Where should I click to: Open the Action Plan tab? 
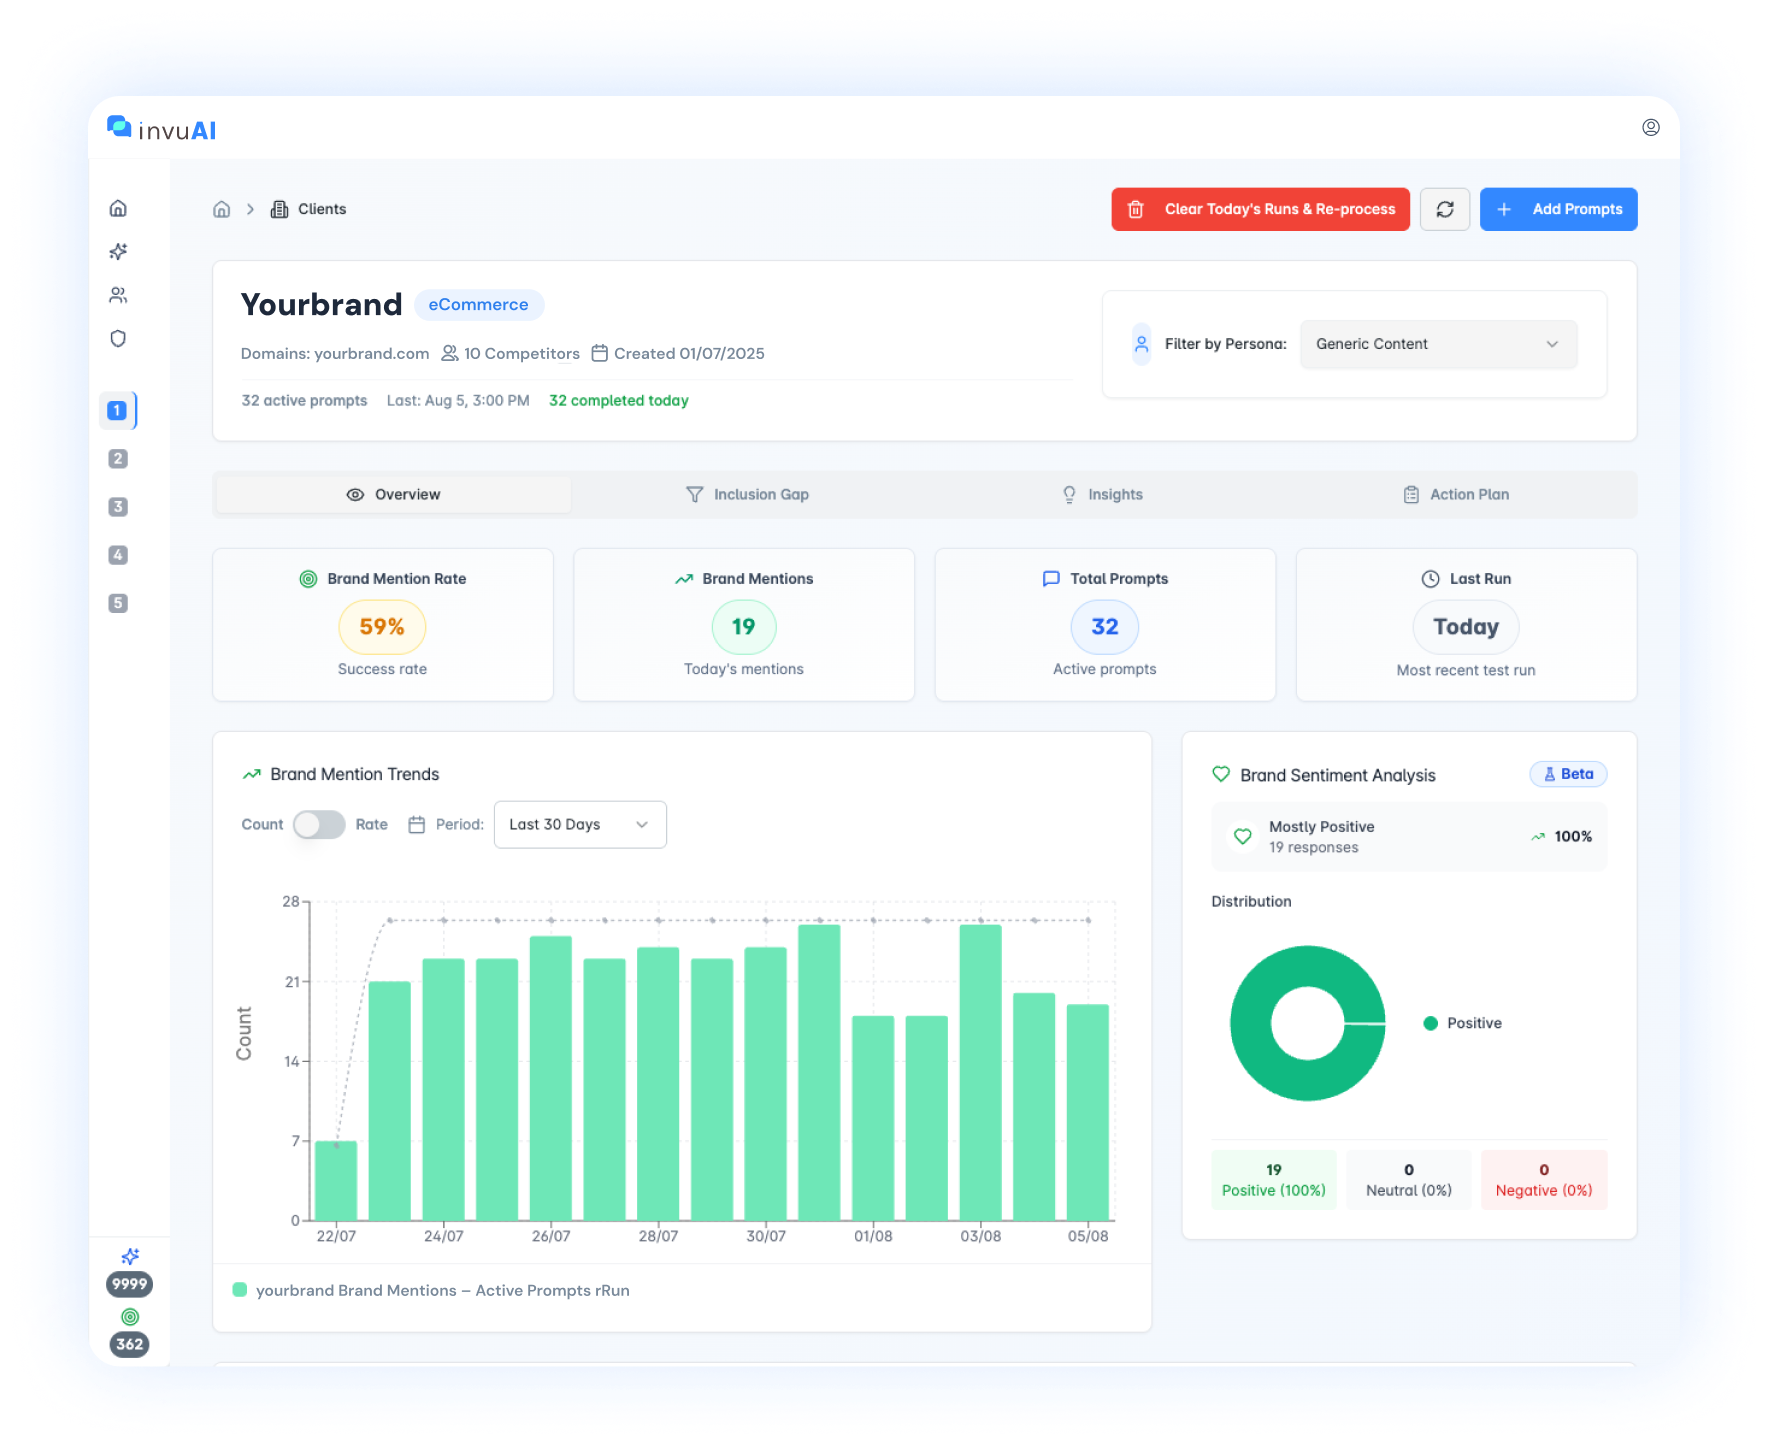click(x=1456, y=495)
